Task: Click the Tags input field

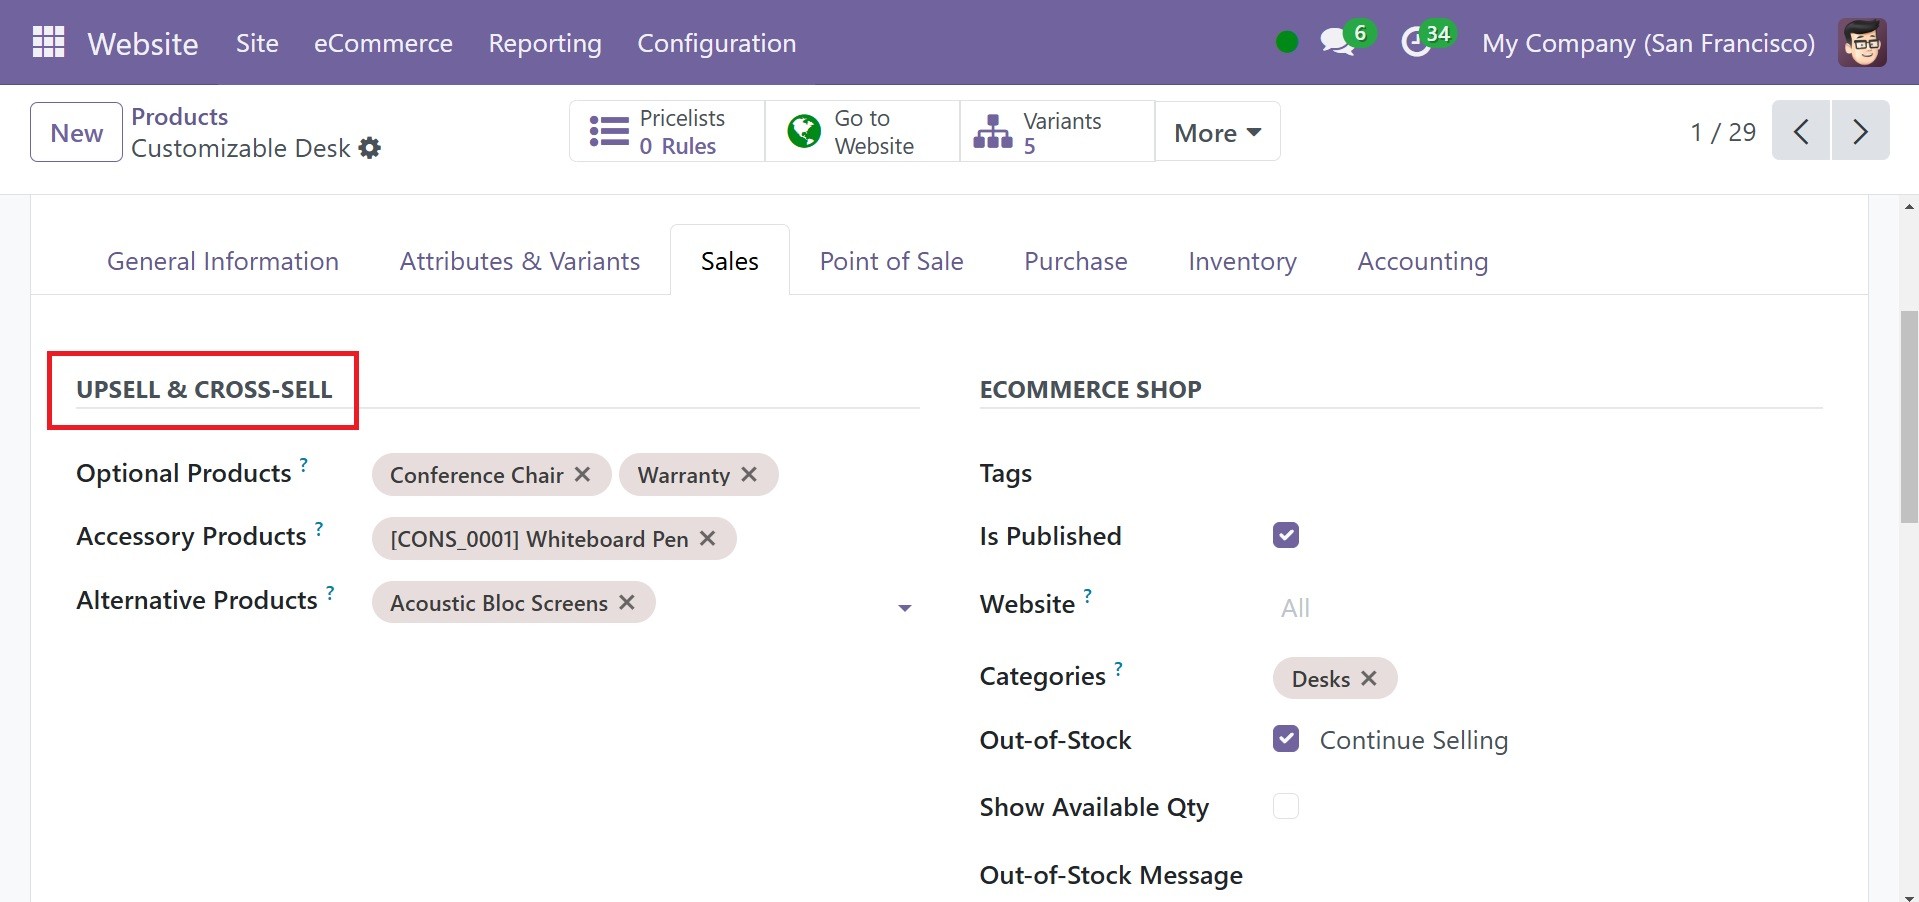Action: pyautogui.click(x=1547, y=474)
